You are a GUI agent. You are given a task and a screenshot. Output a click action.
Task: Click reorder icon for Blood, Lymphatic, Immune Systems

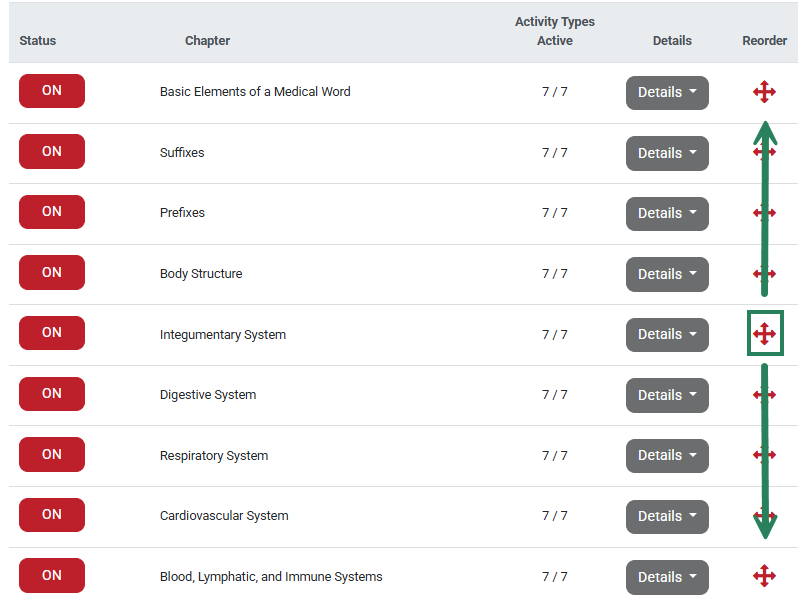click(764, 576)
